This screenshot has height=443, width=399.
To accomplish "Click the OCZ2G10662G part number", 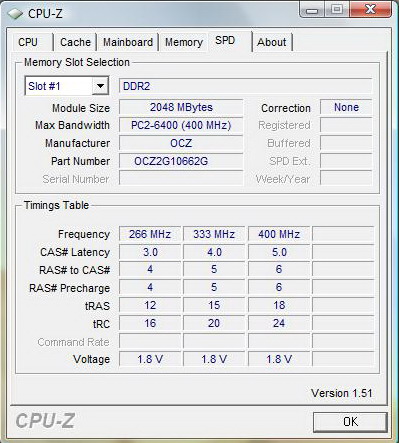I will tap(181, 161).
